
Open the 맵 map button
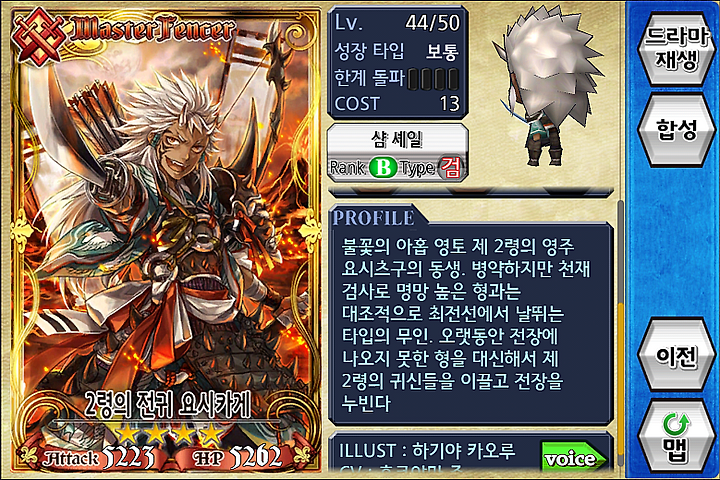pos(676,437)
